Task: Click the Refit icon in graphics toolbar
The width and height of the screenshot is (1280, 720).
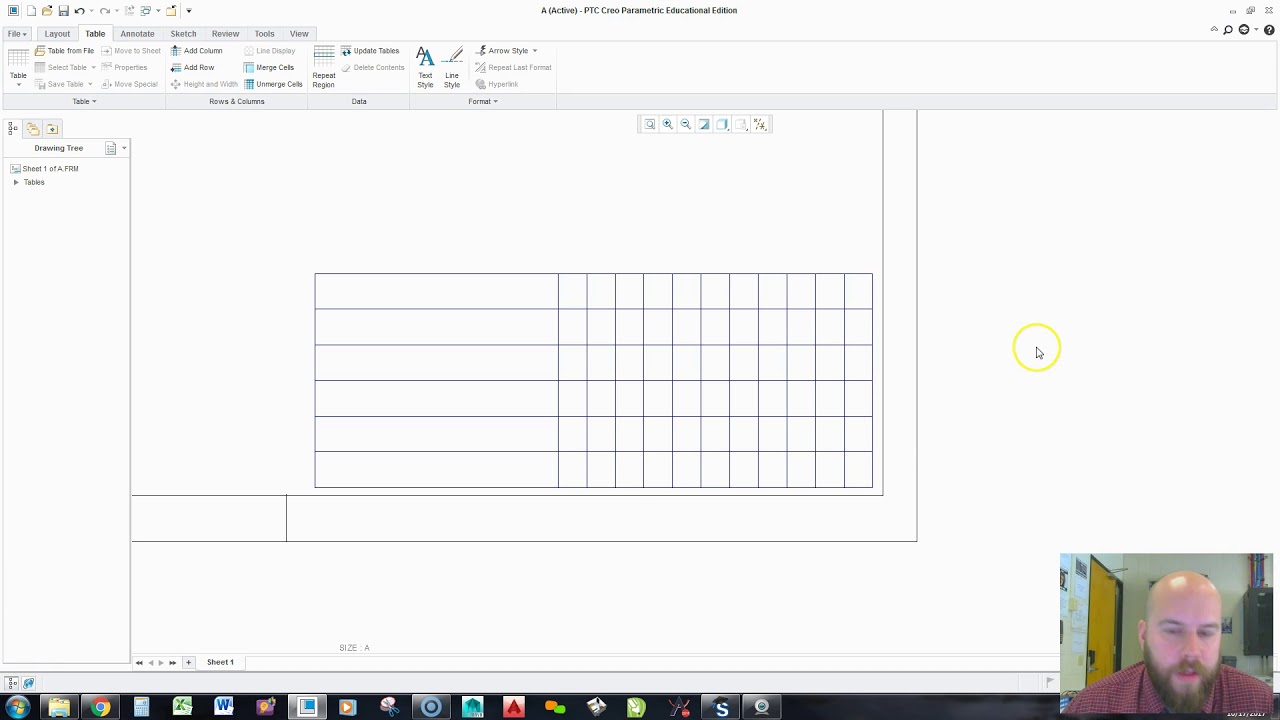Action: (650, 124)
